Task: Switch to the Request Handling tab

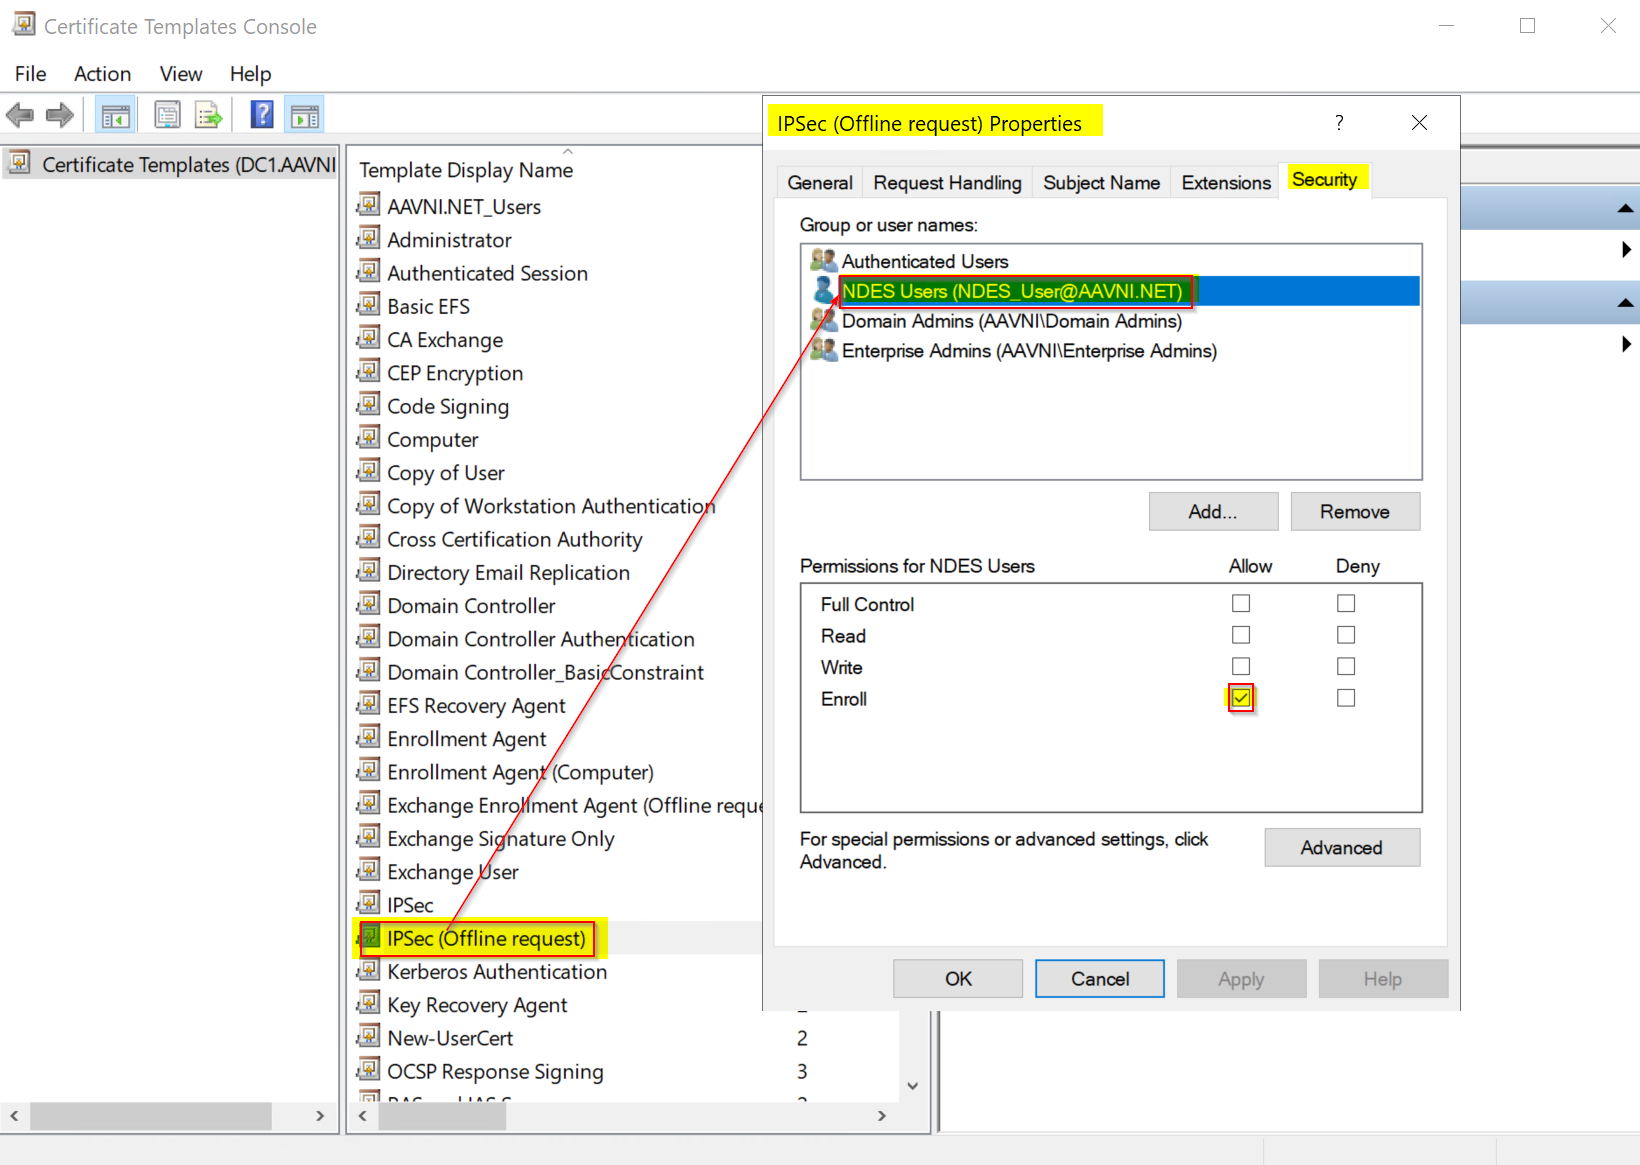Action: pyautogui.click(x=946, y=182)
